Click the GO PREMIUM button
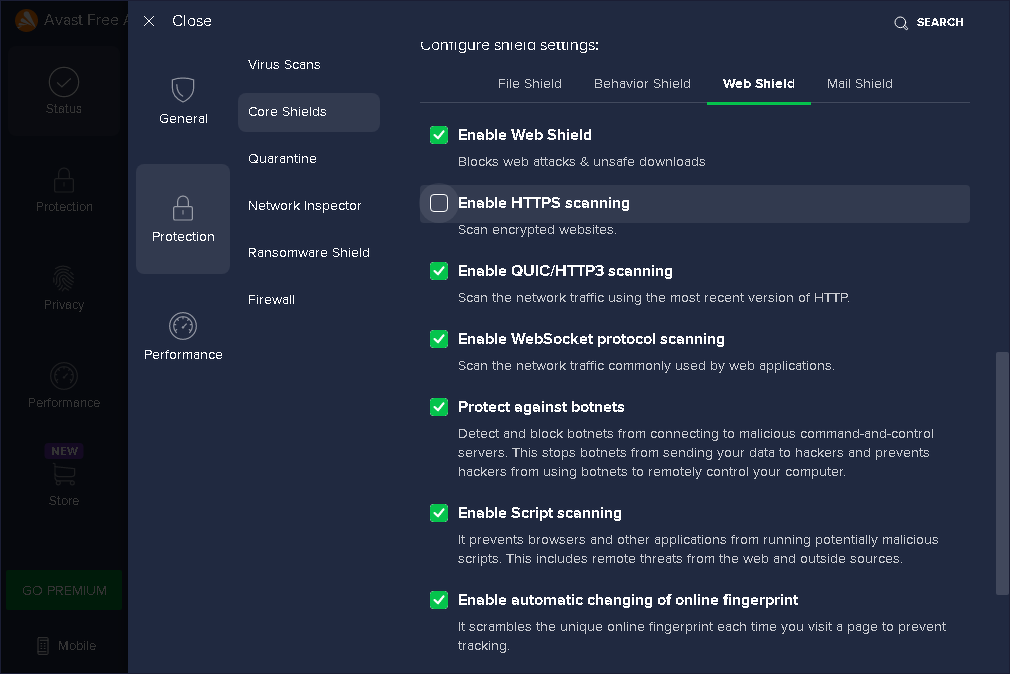Viewport: 1010px width, 674px height. pos(64,590)
